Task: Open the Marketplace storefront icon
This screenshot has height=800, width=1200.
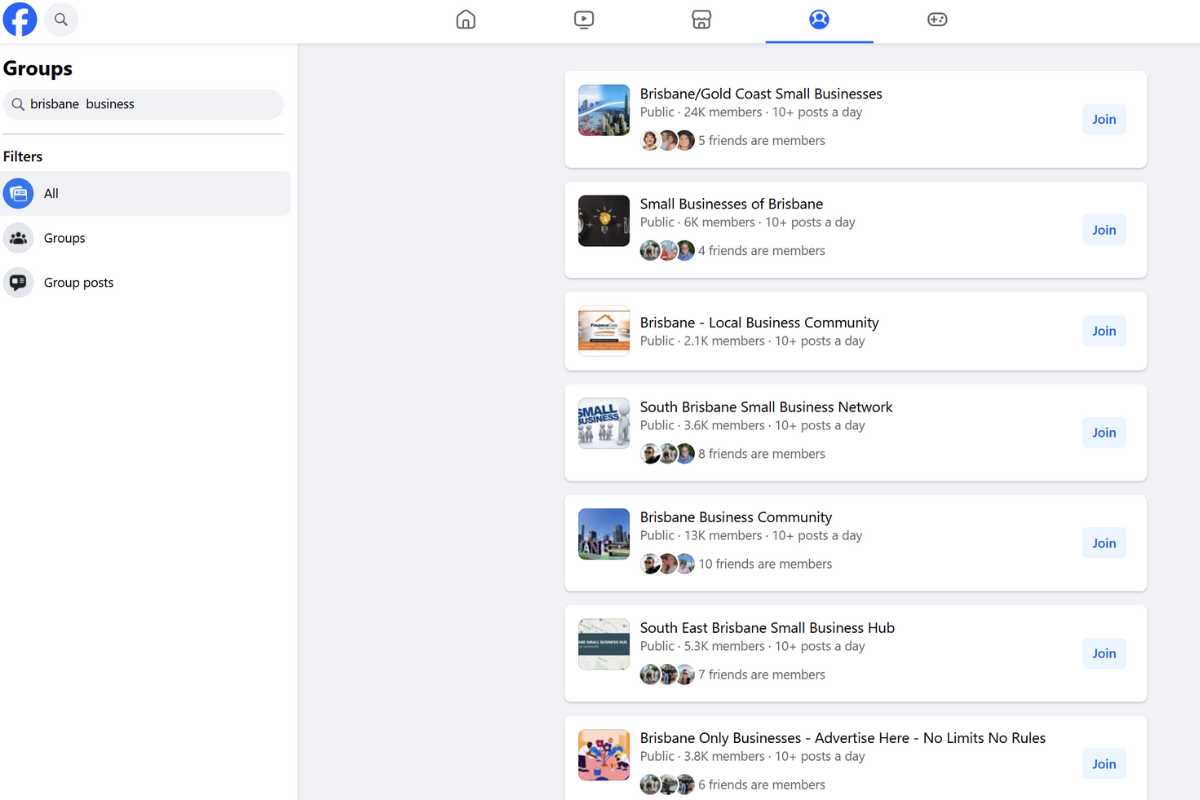Action: 701,19
